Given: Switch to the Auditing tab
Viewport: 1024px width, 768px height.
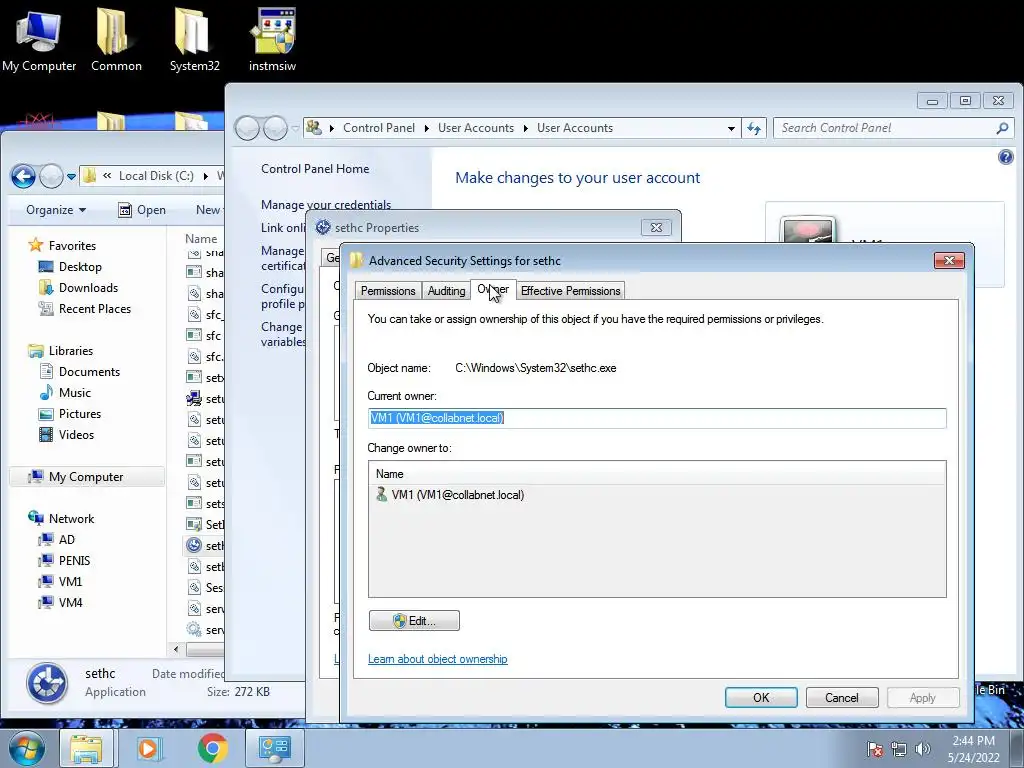Looking at the screenshot, I should pyautogui.click(x=446, y=291).
